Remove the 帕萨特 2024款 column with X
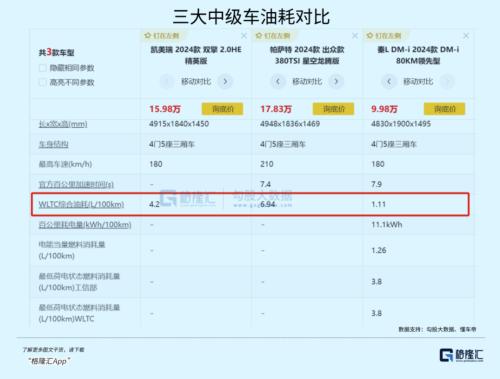The width and height of the screenshot is (500, 379). click(x=355, y=36)
